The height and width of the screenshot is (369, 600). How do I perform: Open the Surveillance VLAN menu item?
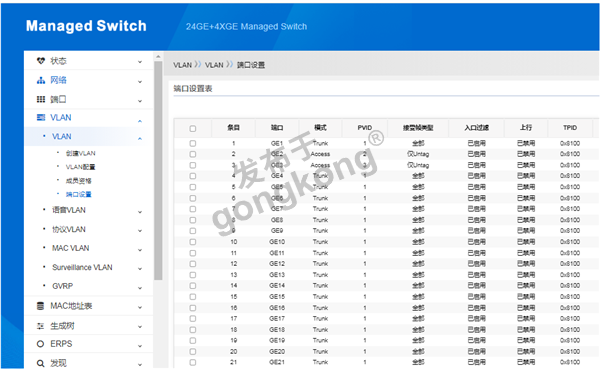(x=82, y=267)
